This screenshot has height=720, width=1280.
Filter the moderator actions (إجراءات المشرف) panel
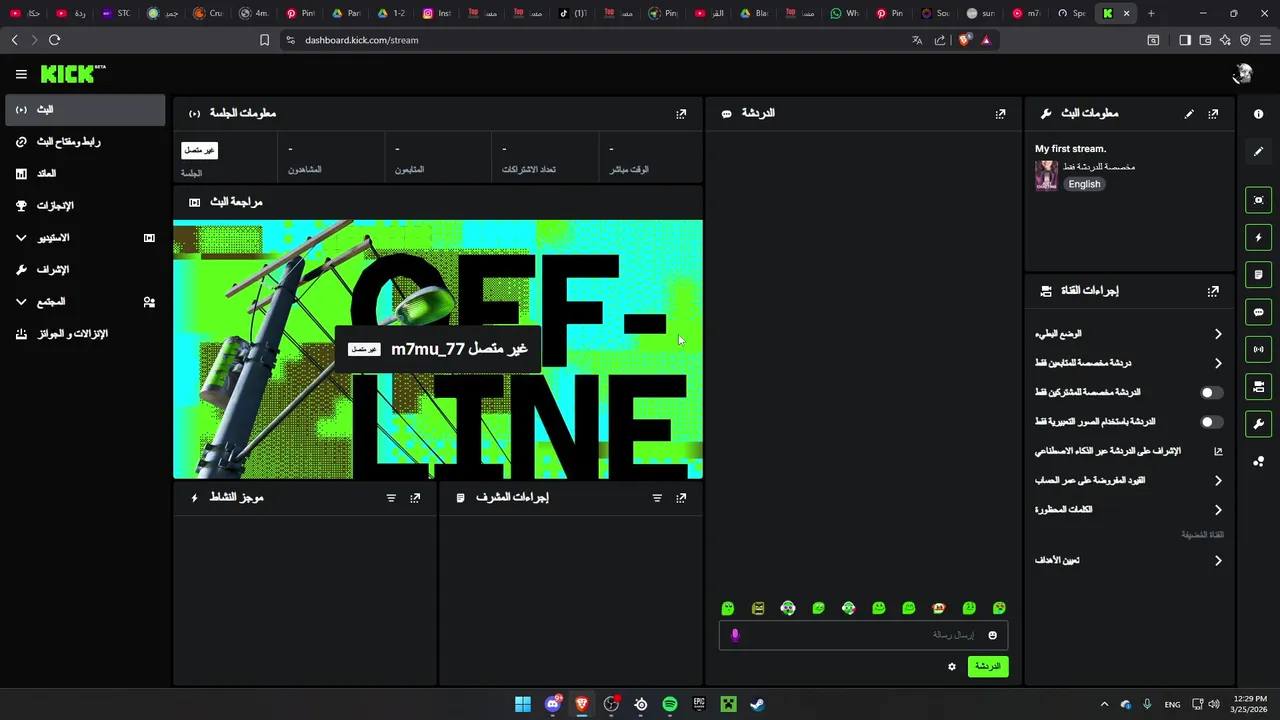tap(657, 498)
